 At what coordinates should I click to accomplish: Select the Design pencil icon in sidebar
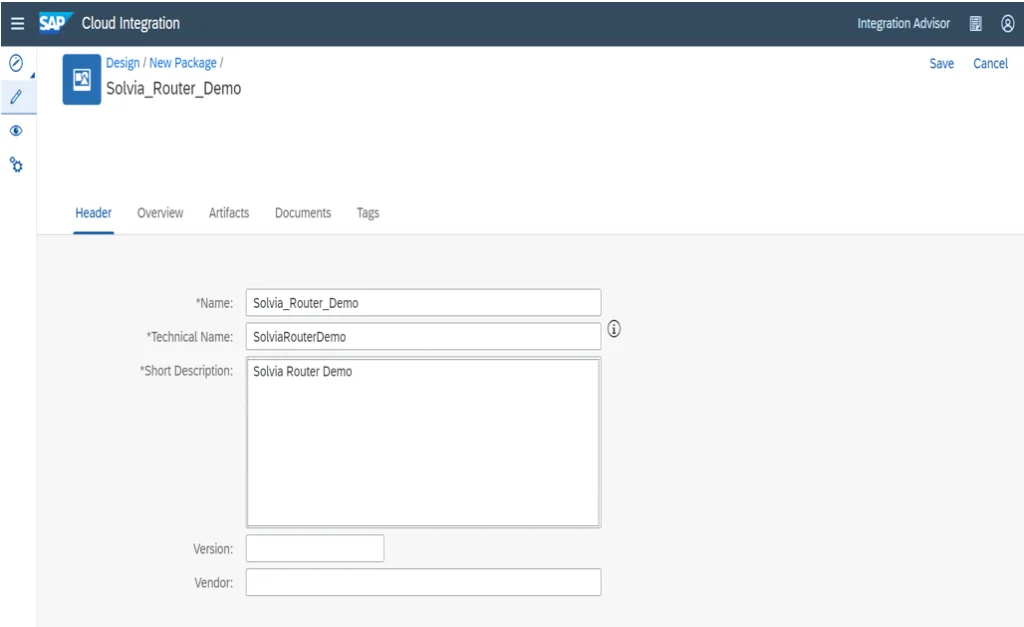pos(16,97)
